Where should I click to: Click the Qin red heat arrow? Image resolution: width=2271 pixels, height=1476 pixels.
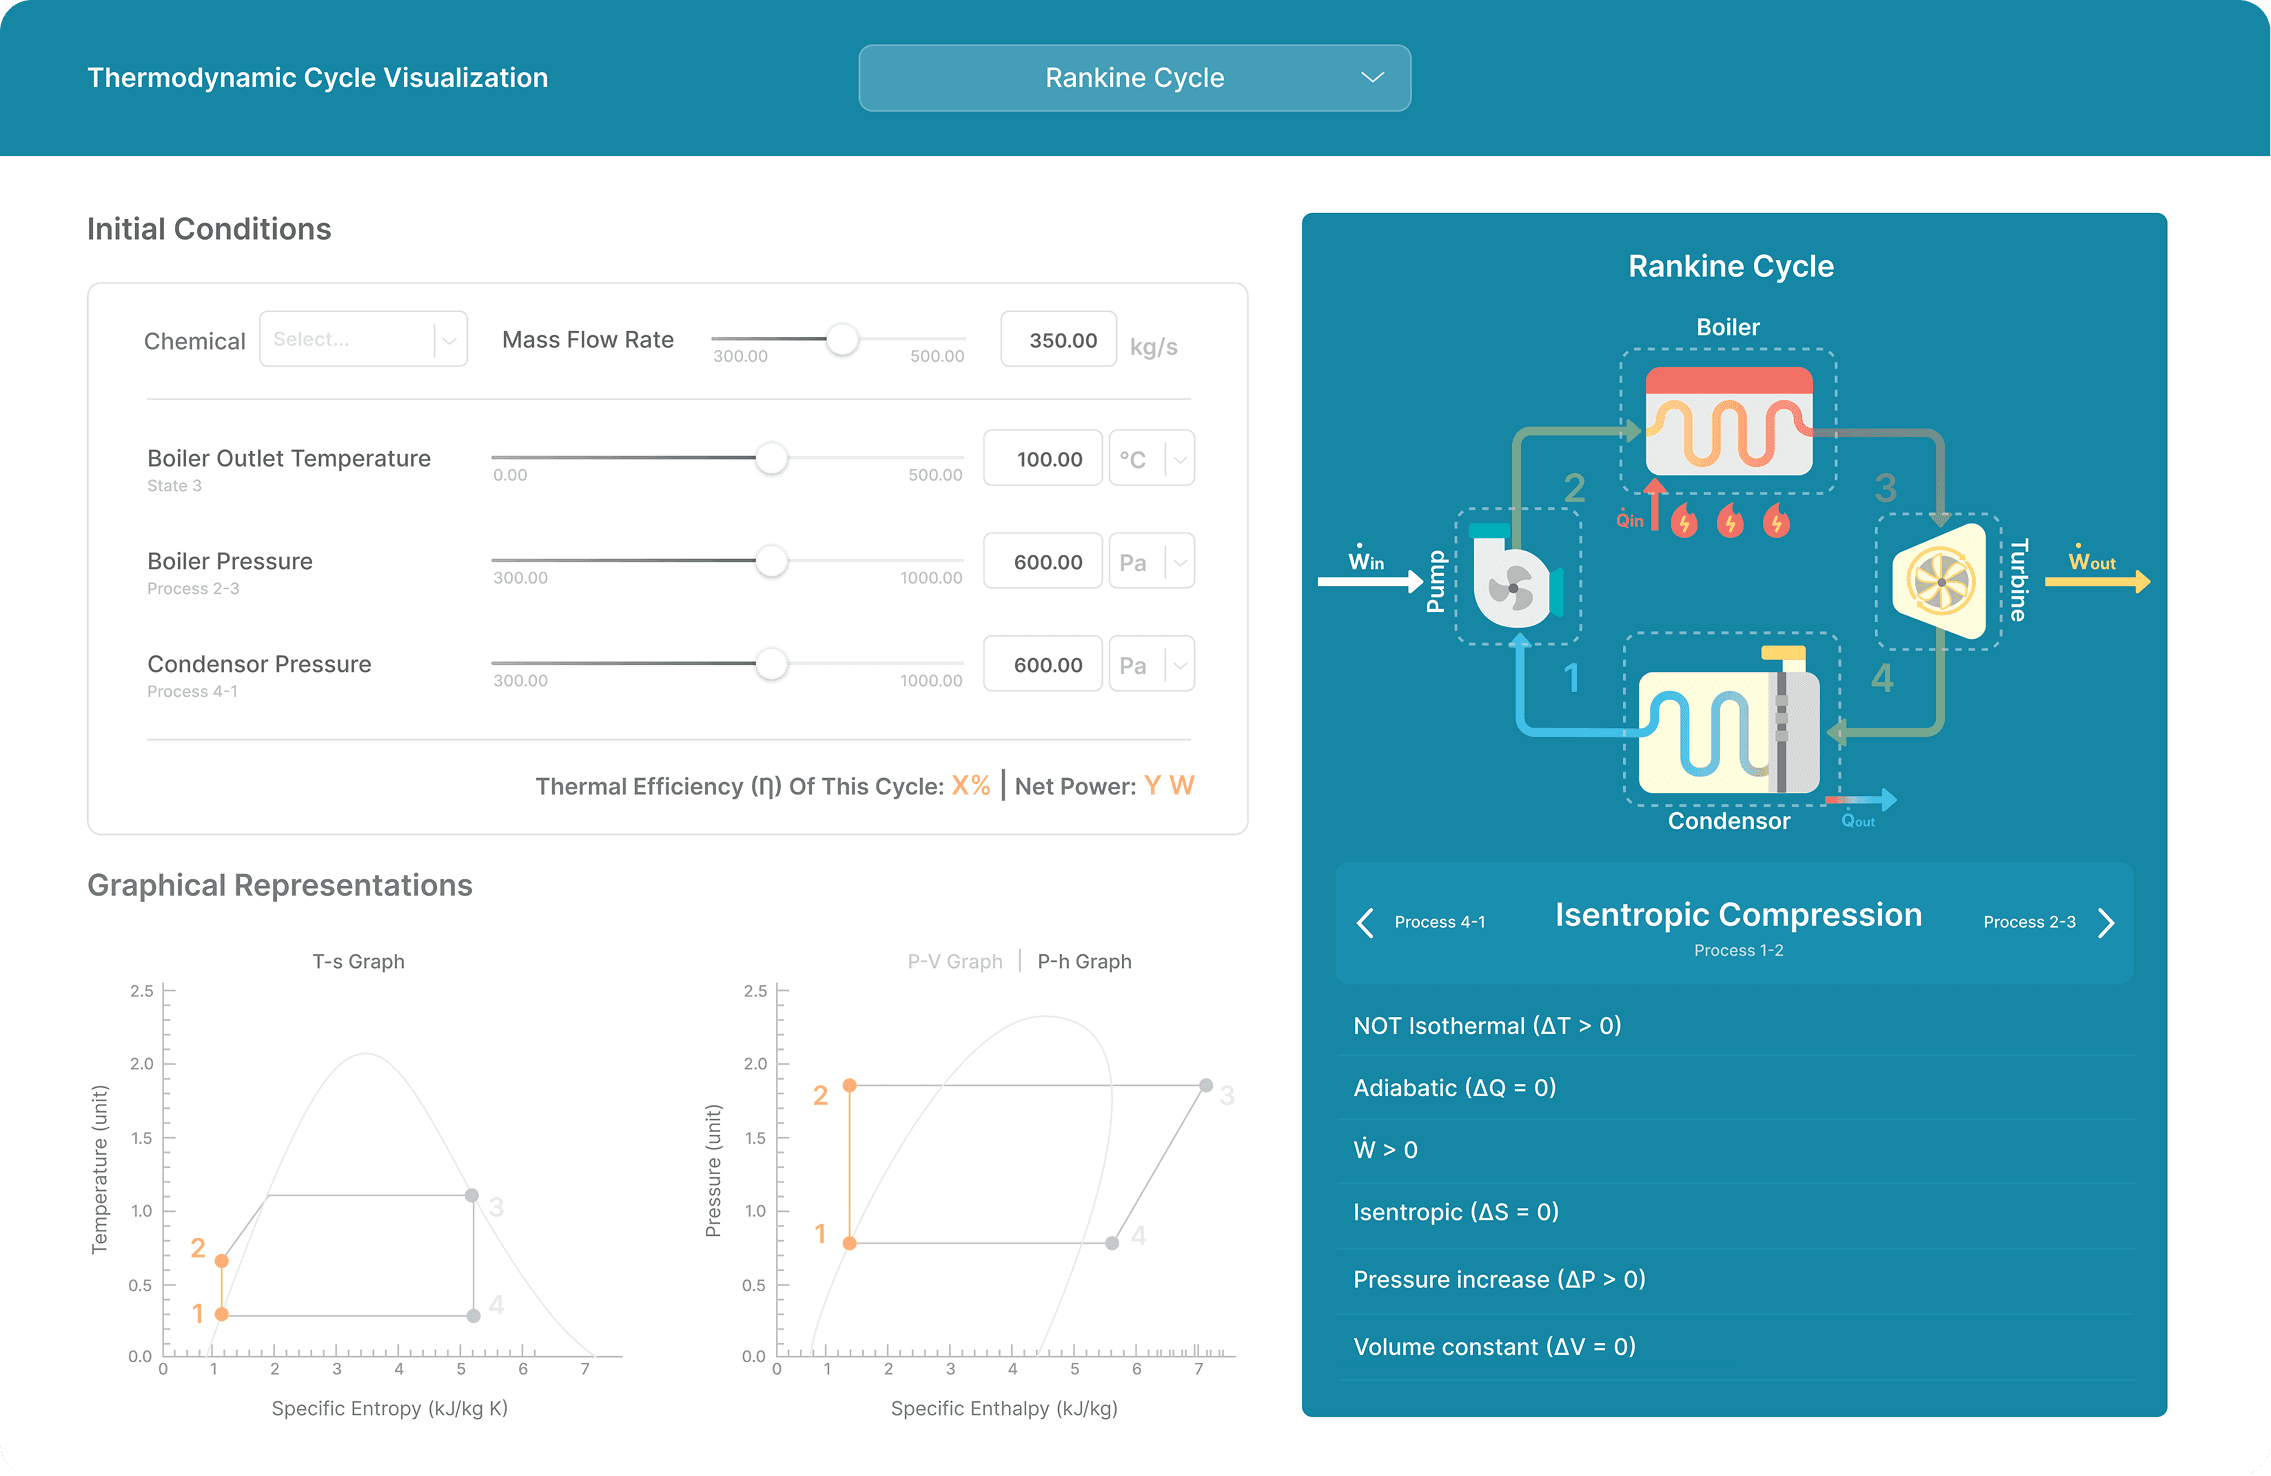pos(1654,504)
